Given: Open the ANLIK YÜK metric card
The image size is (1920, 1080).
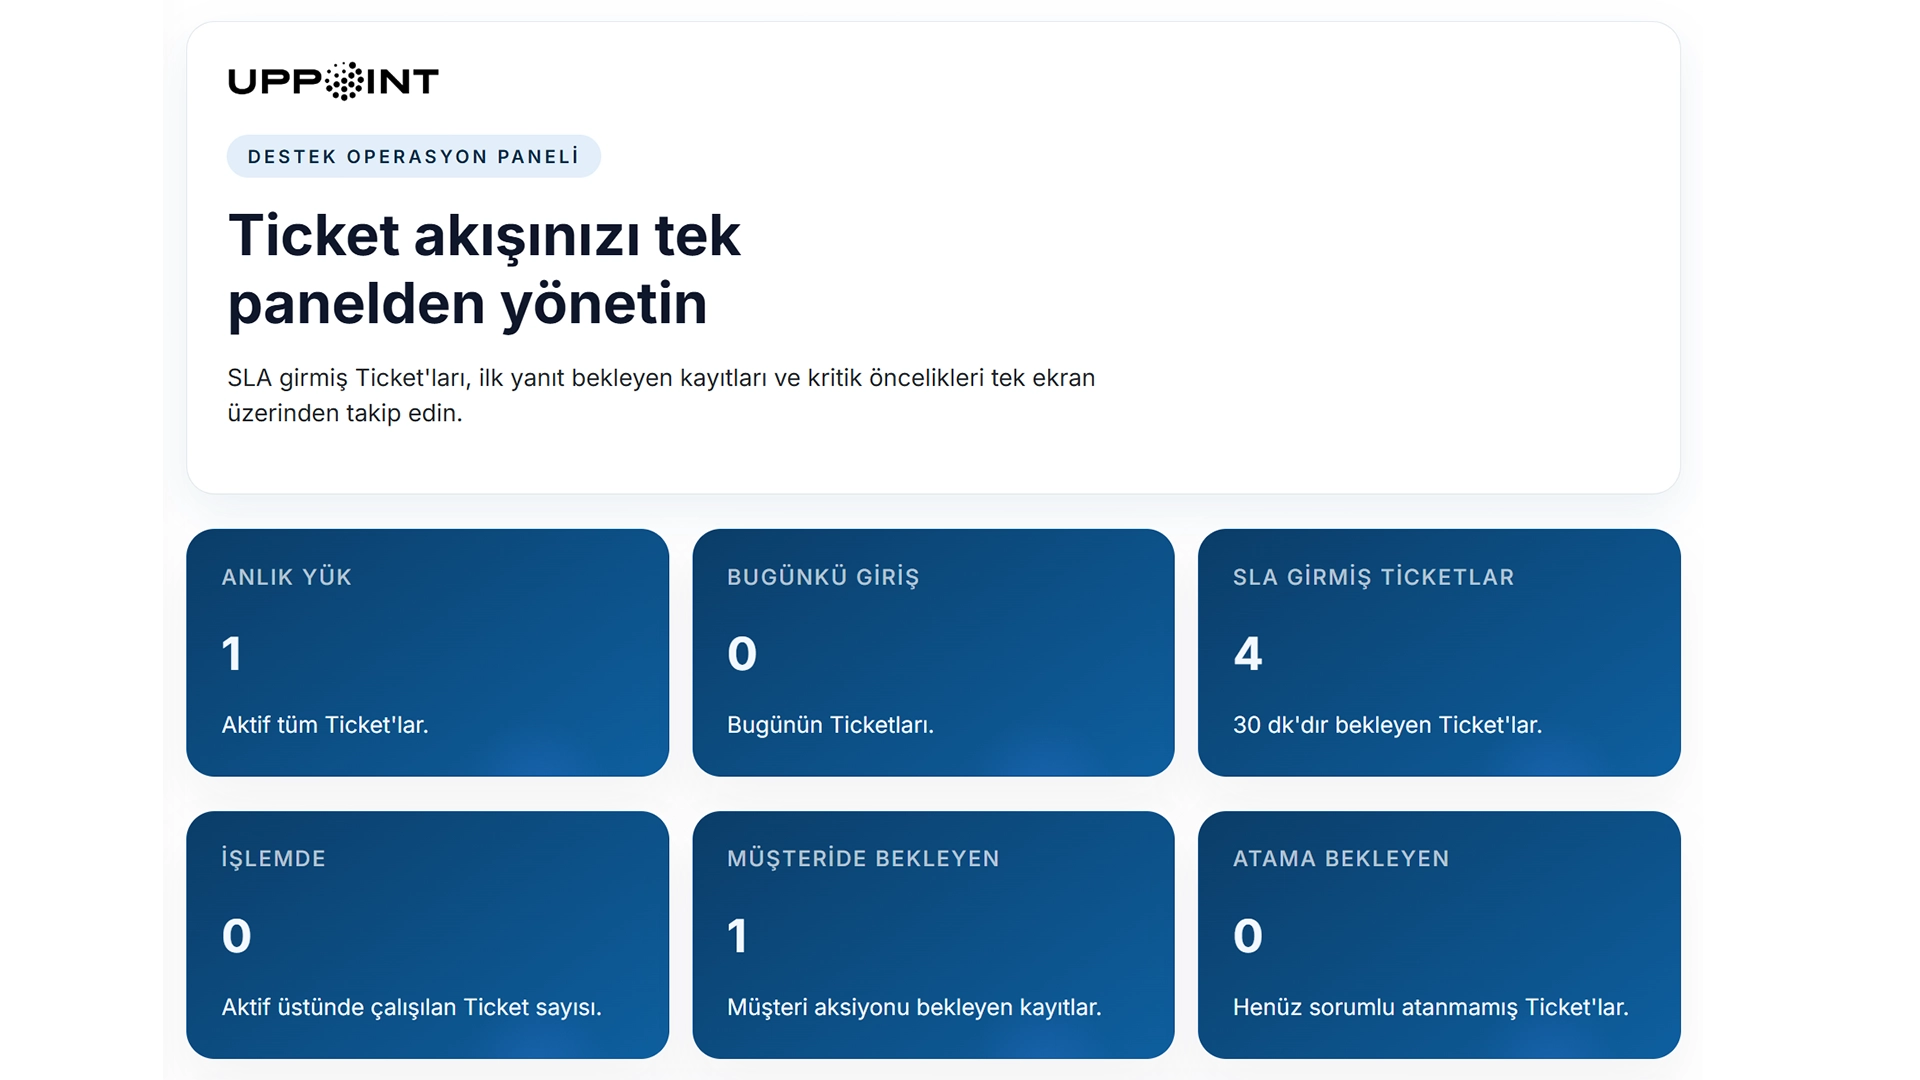Looking at the screenshot, I should tap(427, 653).
